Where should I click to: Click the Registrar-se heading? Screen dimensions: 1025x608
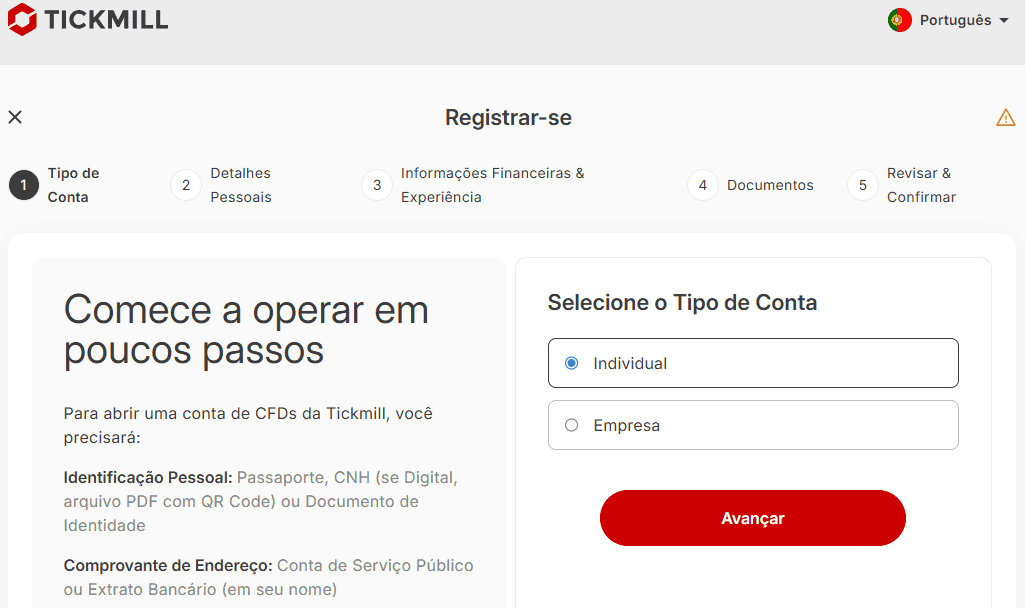coord(508,117)
